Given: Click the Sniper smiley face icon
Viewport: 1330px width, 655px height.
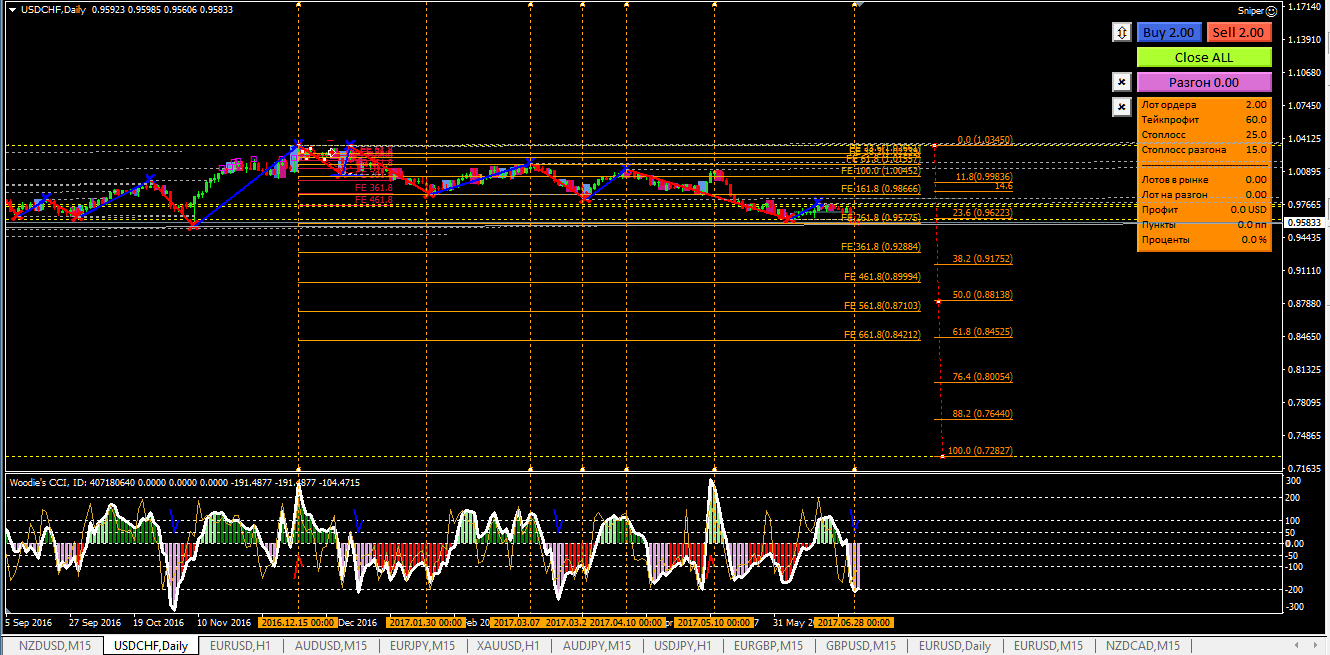Looking at the screenshot, I should (x=1272, y=11).
